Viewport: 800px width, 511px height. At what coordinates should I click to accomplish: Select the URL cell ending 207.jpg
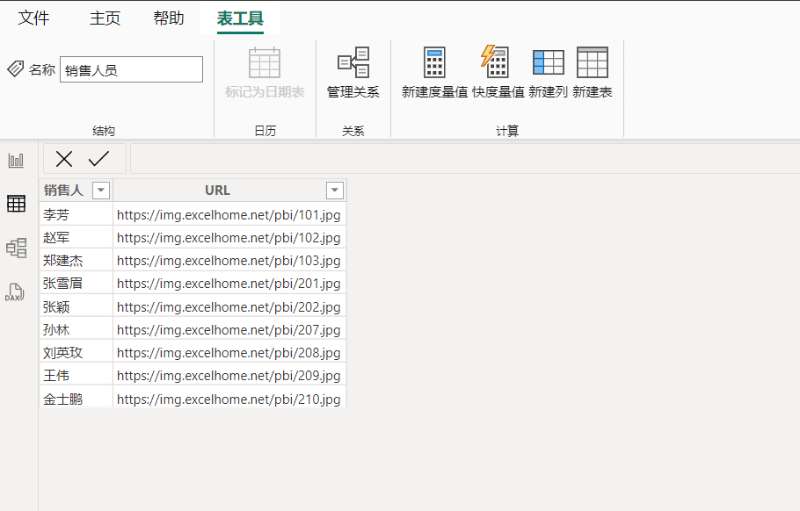point(229,329)
